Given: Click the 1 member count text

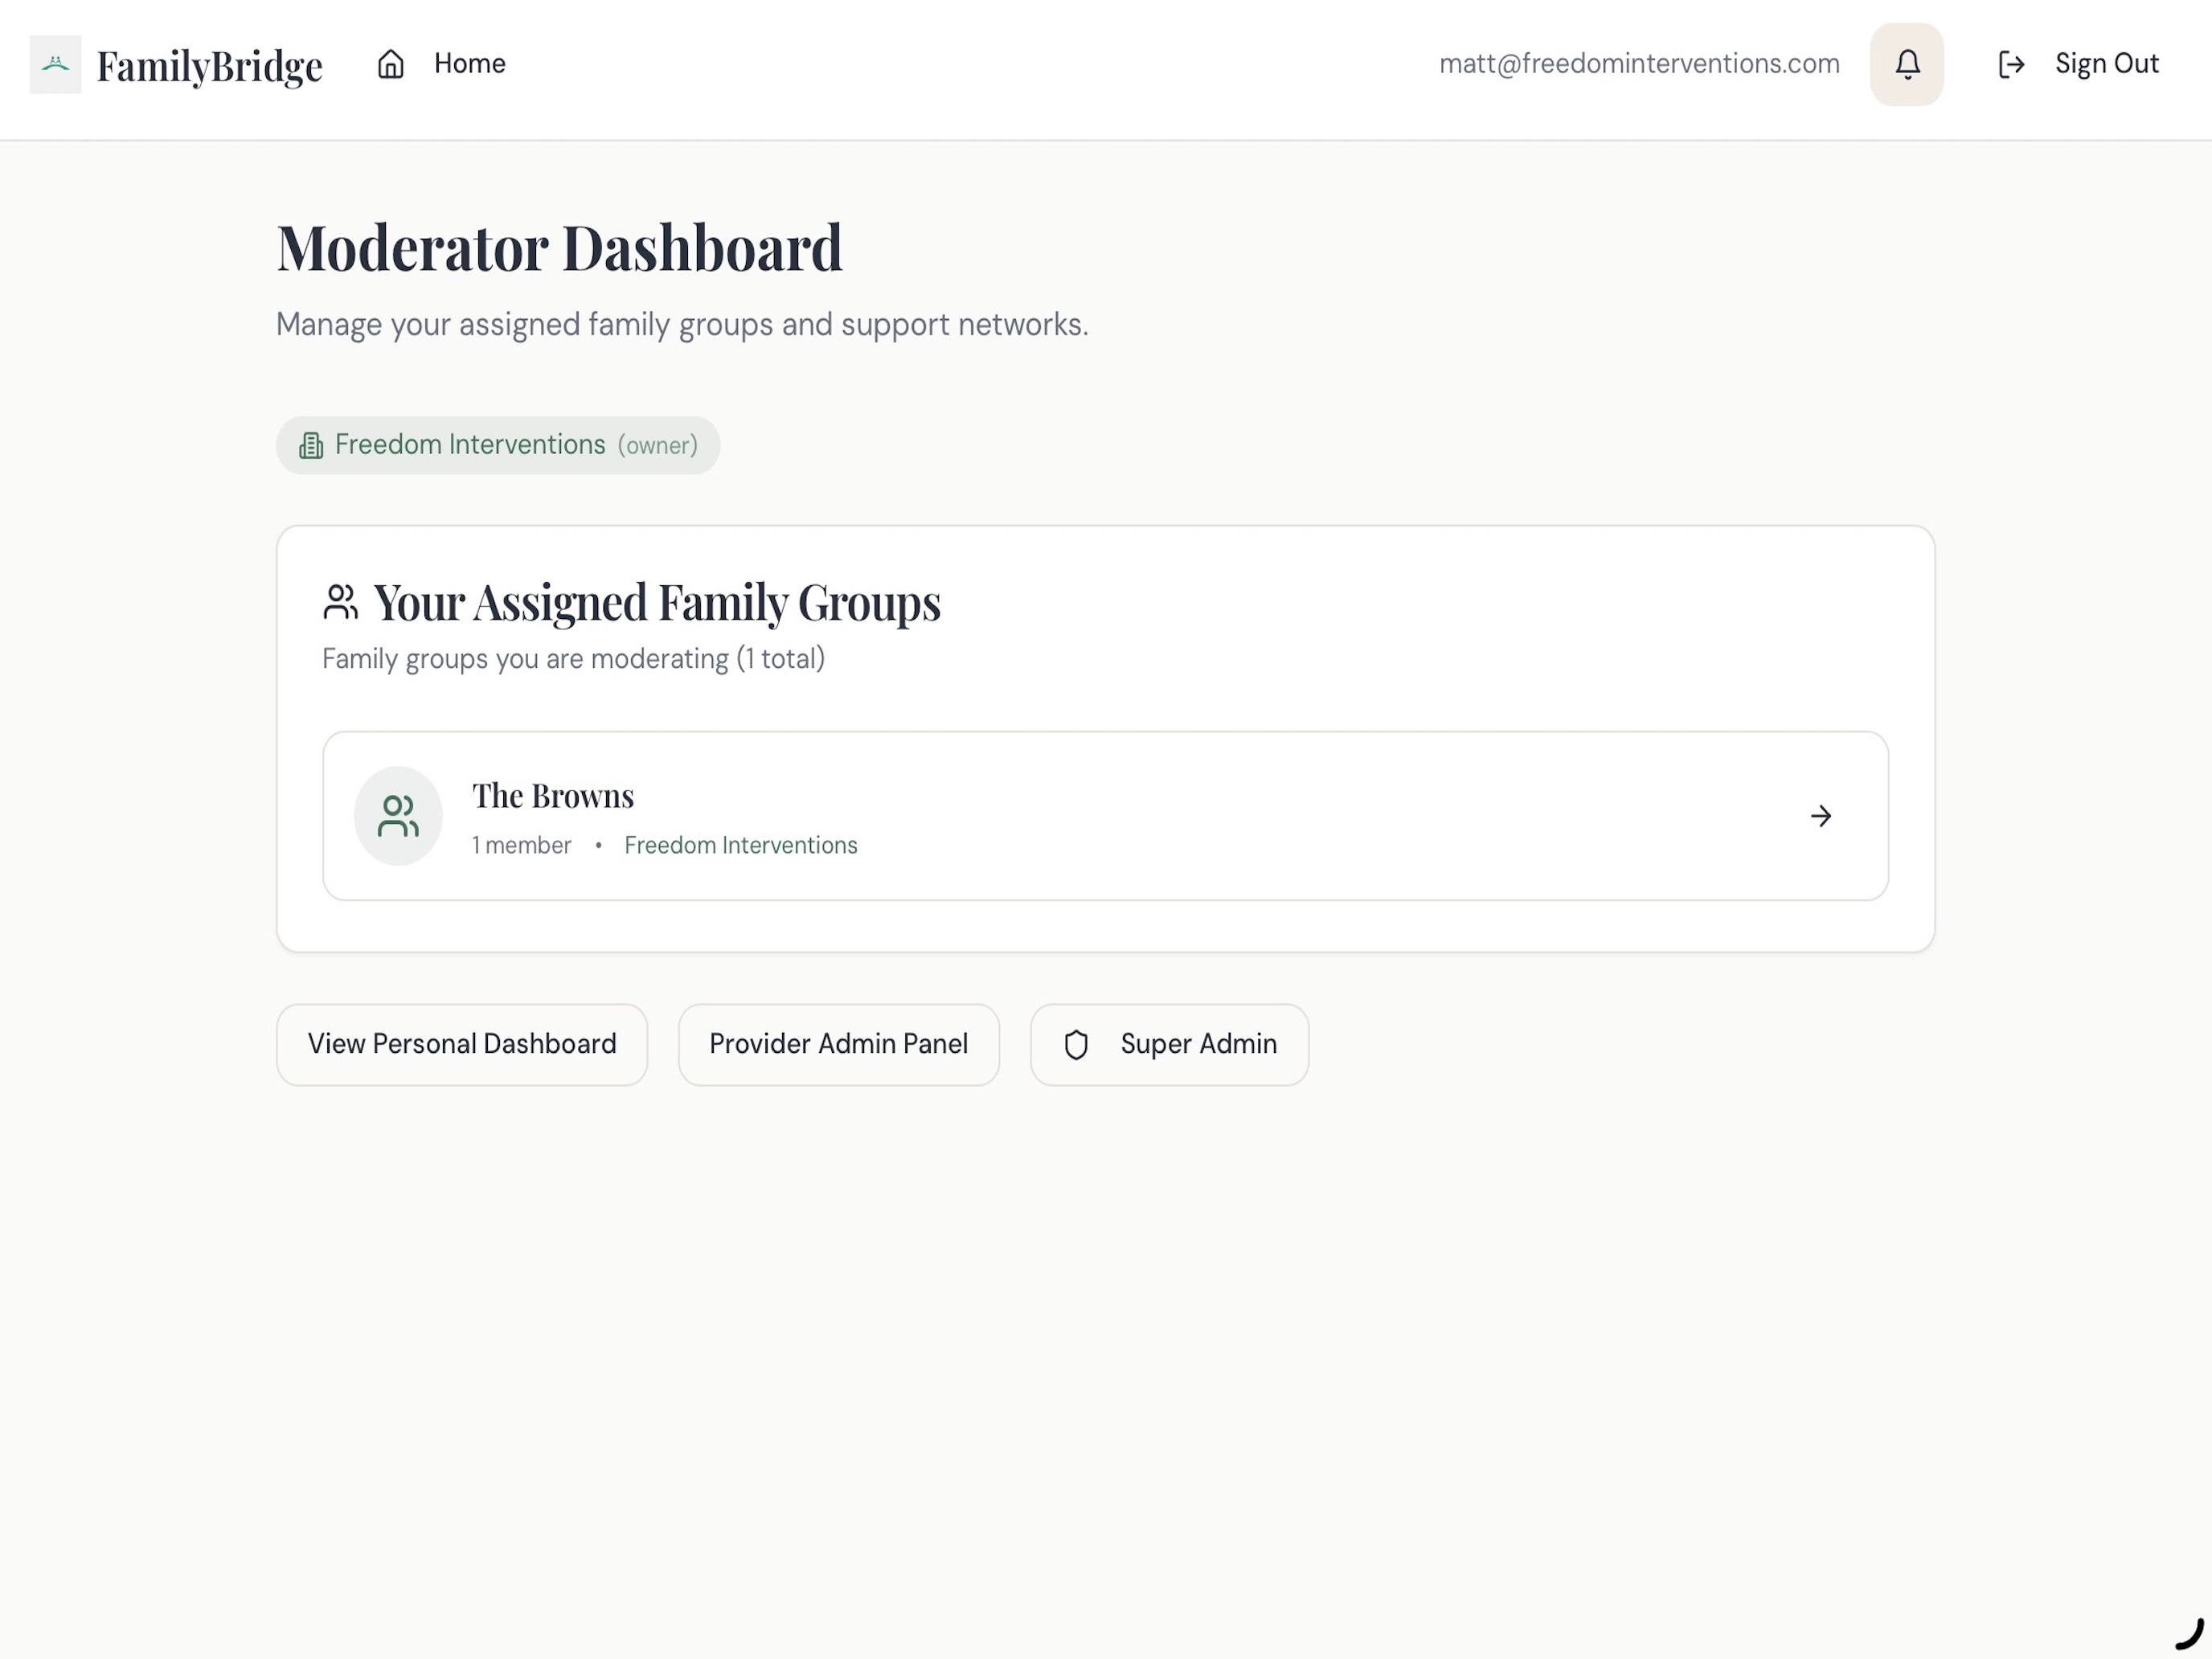Looking at the screenshot, I should (521, 845).
